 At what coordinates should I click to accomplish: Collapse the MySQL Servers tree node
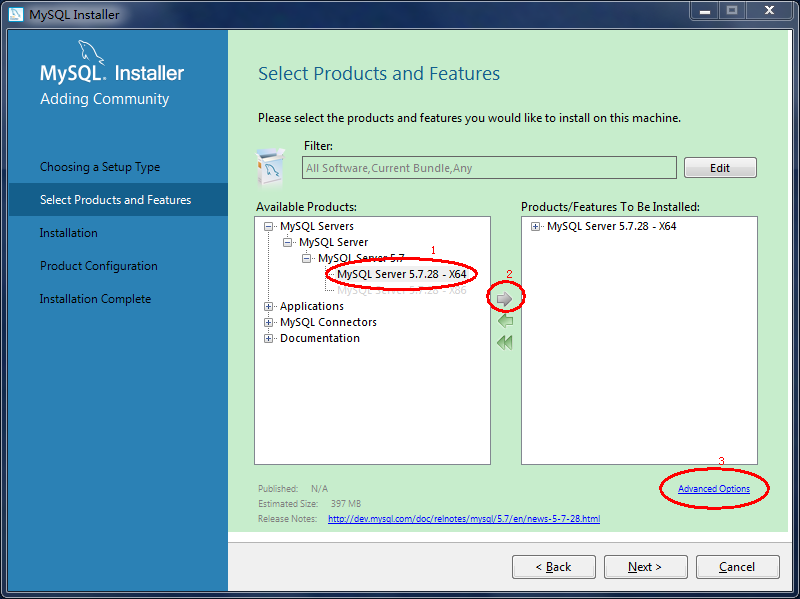(x=268, y=227)
